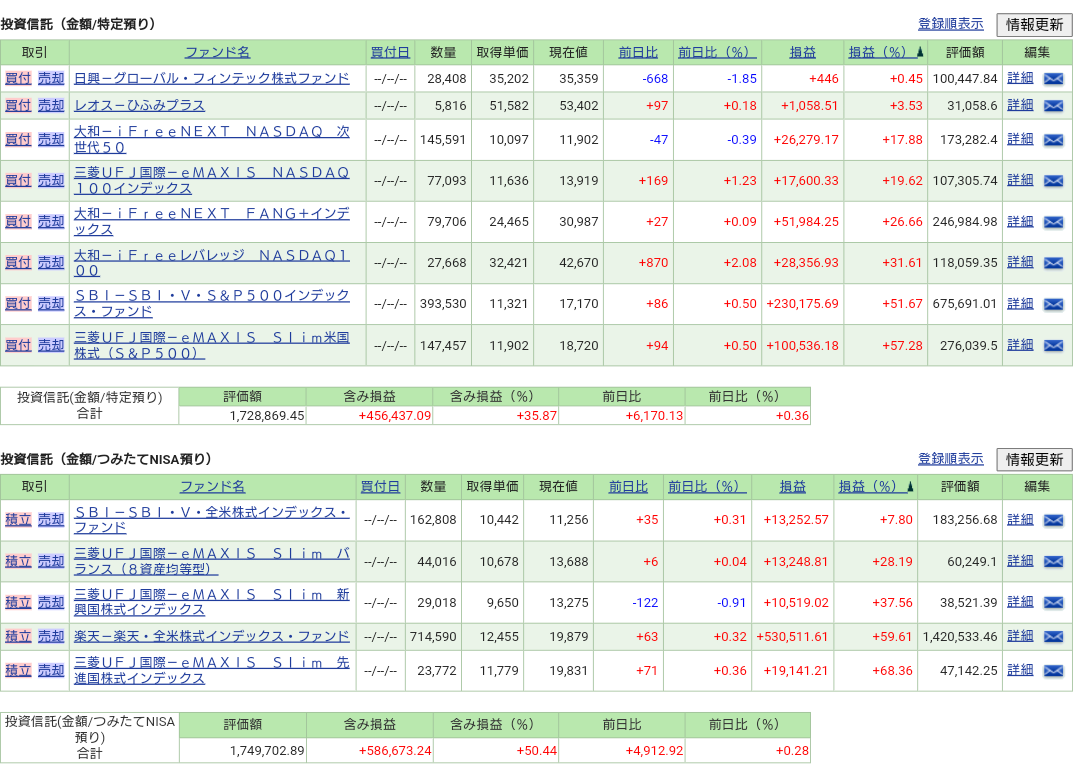Click mail icon for eMAXIS Slim 新興国株式 row

1053,602
